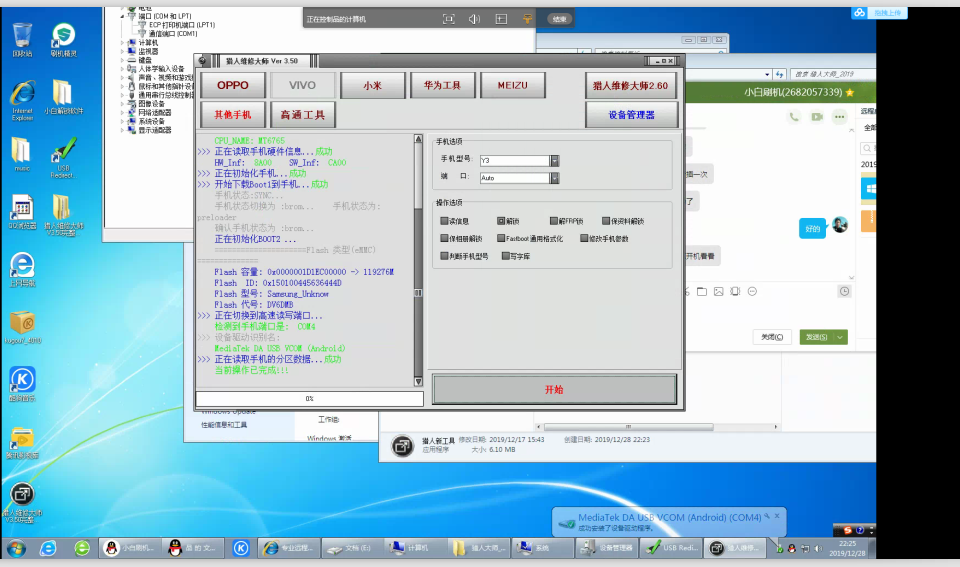Image resolution: width=960 pixels, height=567 pixels.
Task: Start a voice call in QQ chat
Action: coord(794,116)
